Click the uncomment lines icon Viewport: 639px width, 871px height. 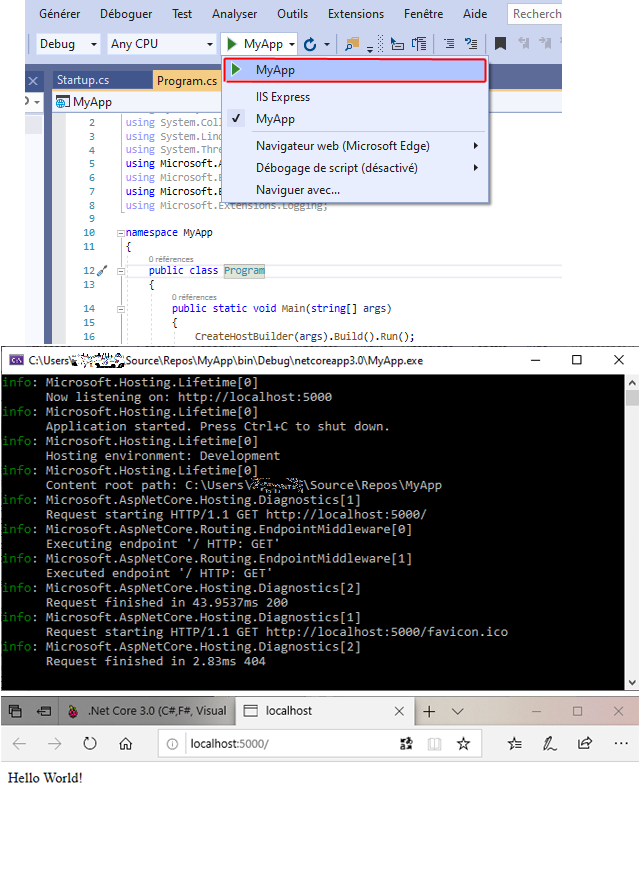471,44
